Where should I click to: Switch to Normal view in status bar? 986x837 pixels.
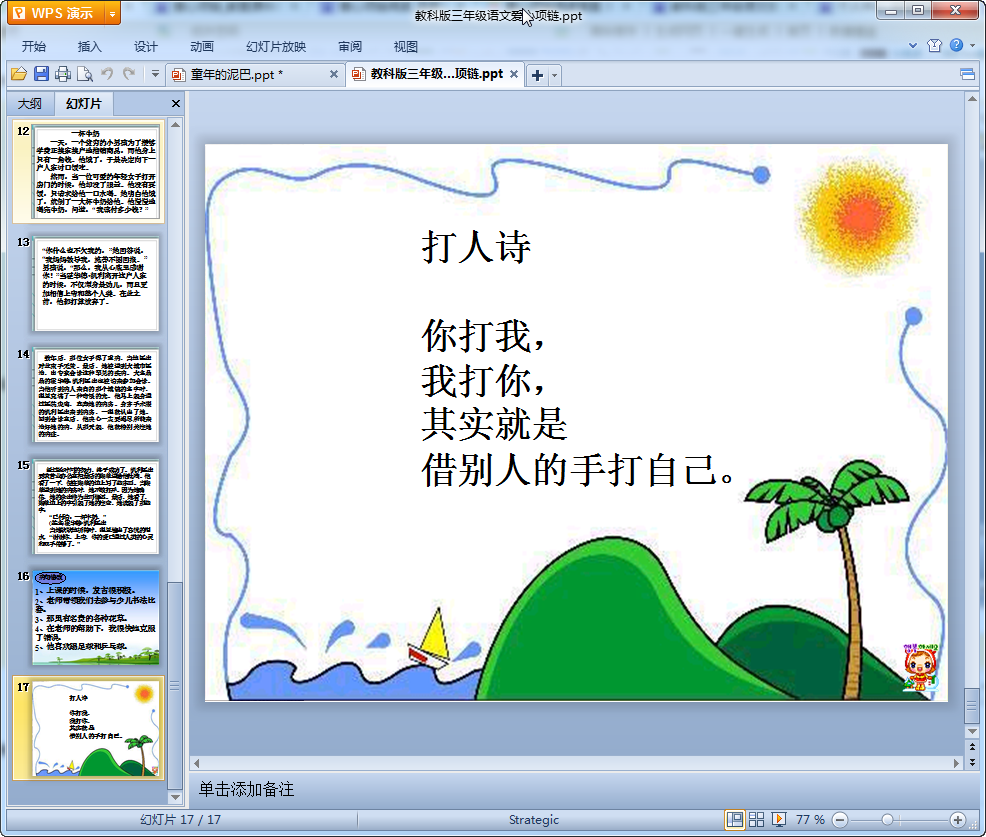735,820
